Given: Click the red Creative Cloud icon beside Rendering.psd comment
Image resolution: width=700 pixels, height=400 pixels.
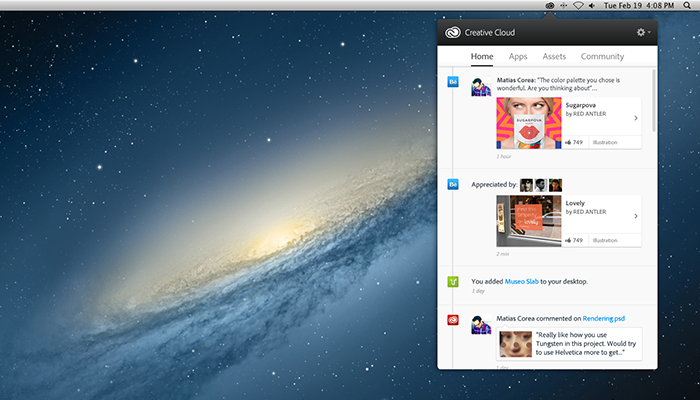Looking at the screenshot, I should [453, 320].
